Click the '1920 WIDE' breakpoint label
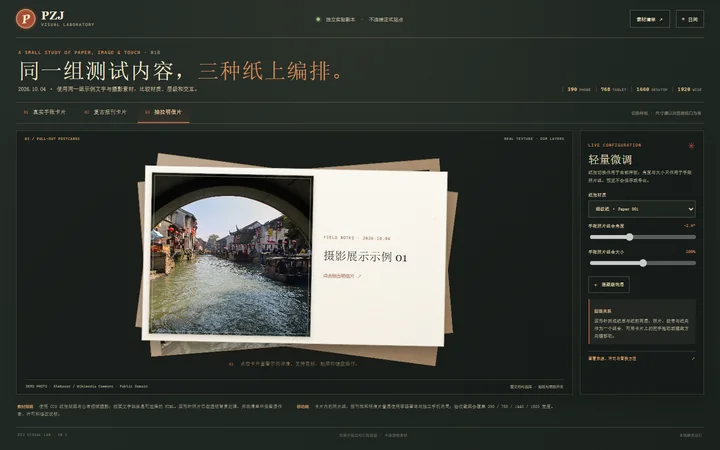The width and height of the screenshot is (720, 450). pyautogui.click(x=689, y=89)
